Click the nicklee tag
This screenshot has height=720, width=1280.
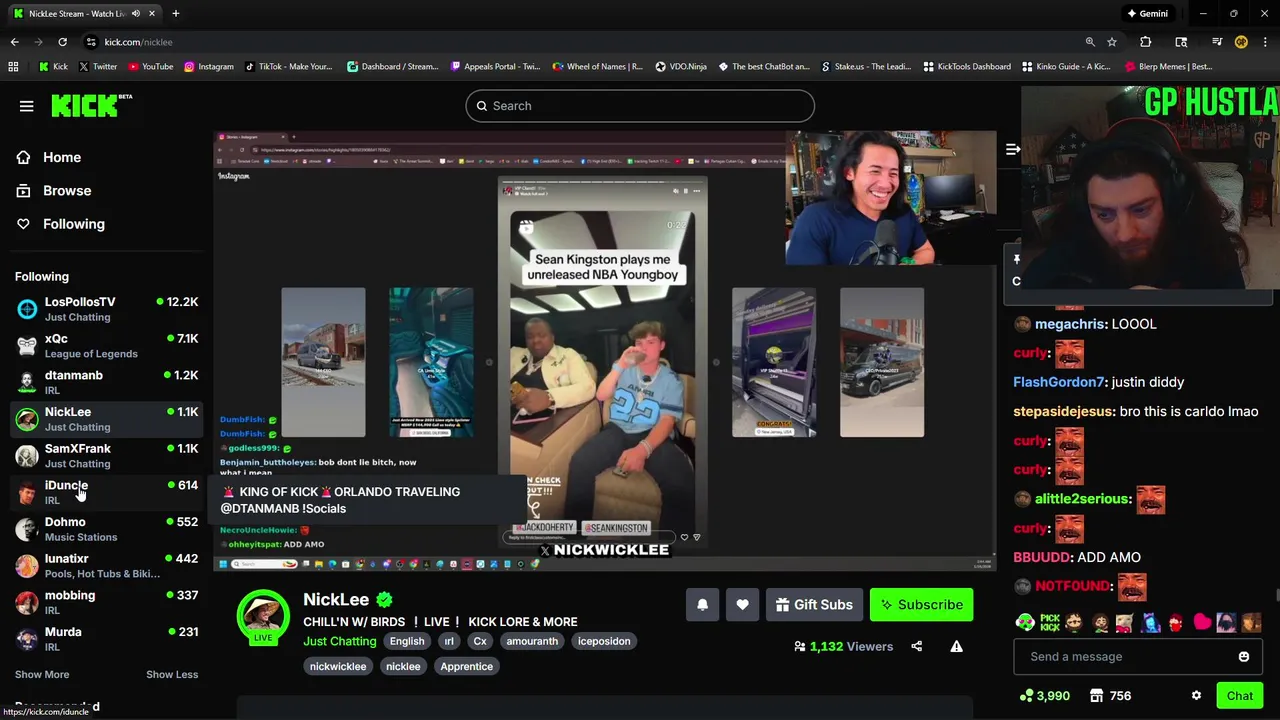pos(403,666)
